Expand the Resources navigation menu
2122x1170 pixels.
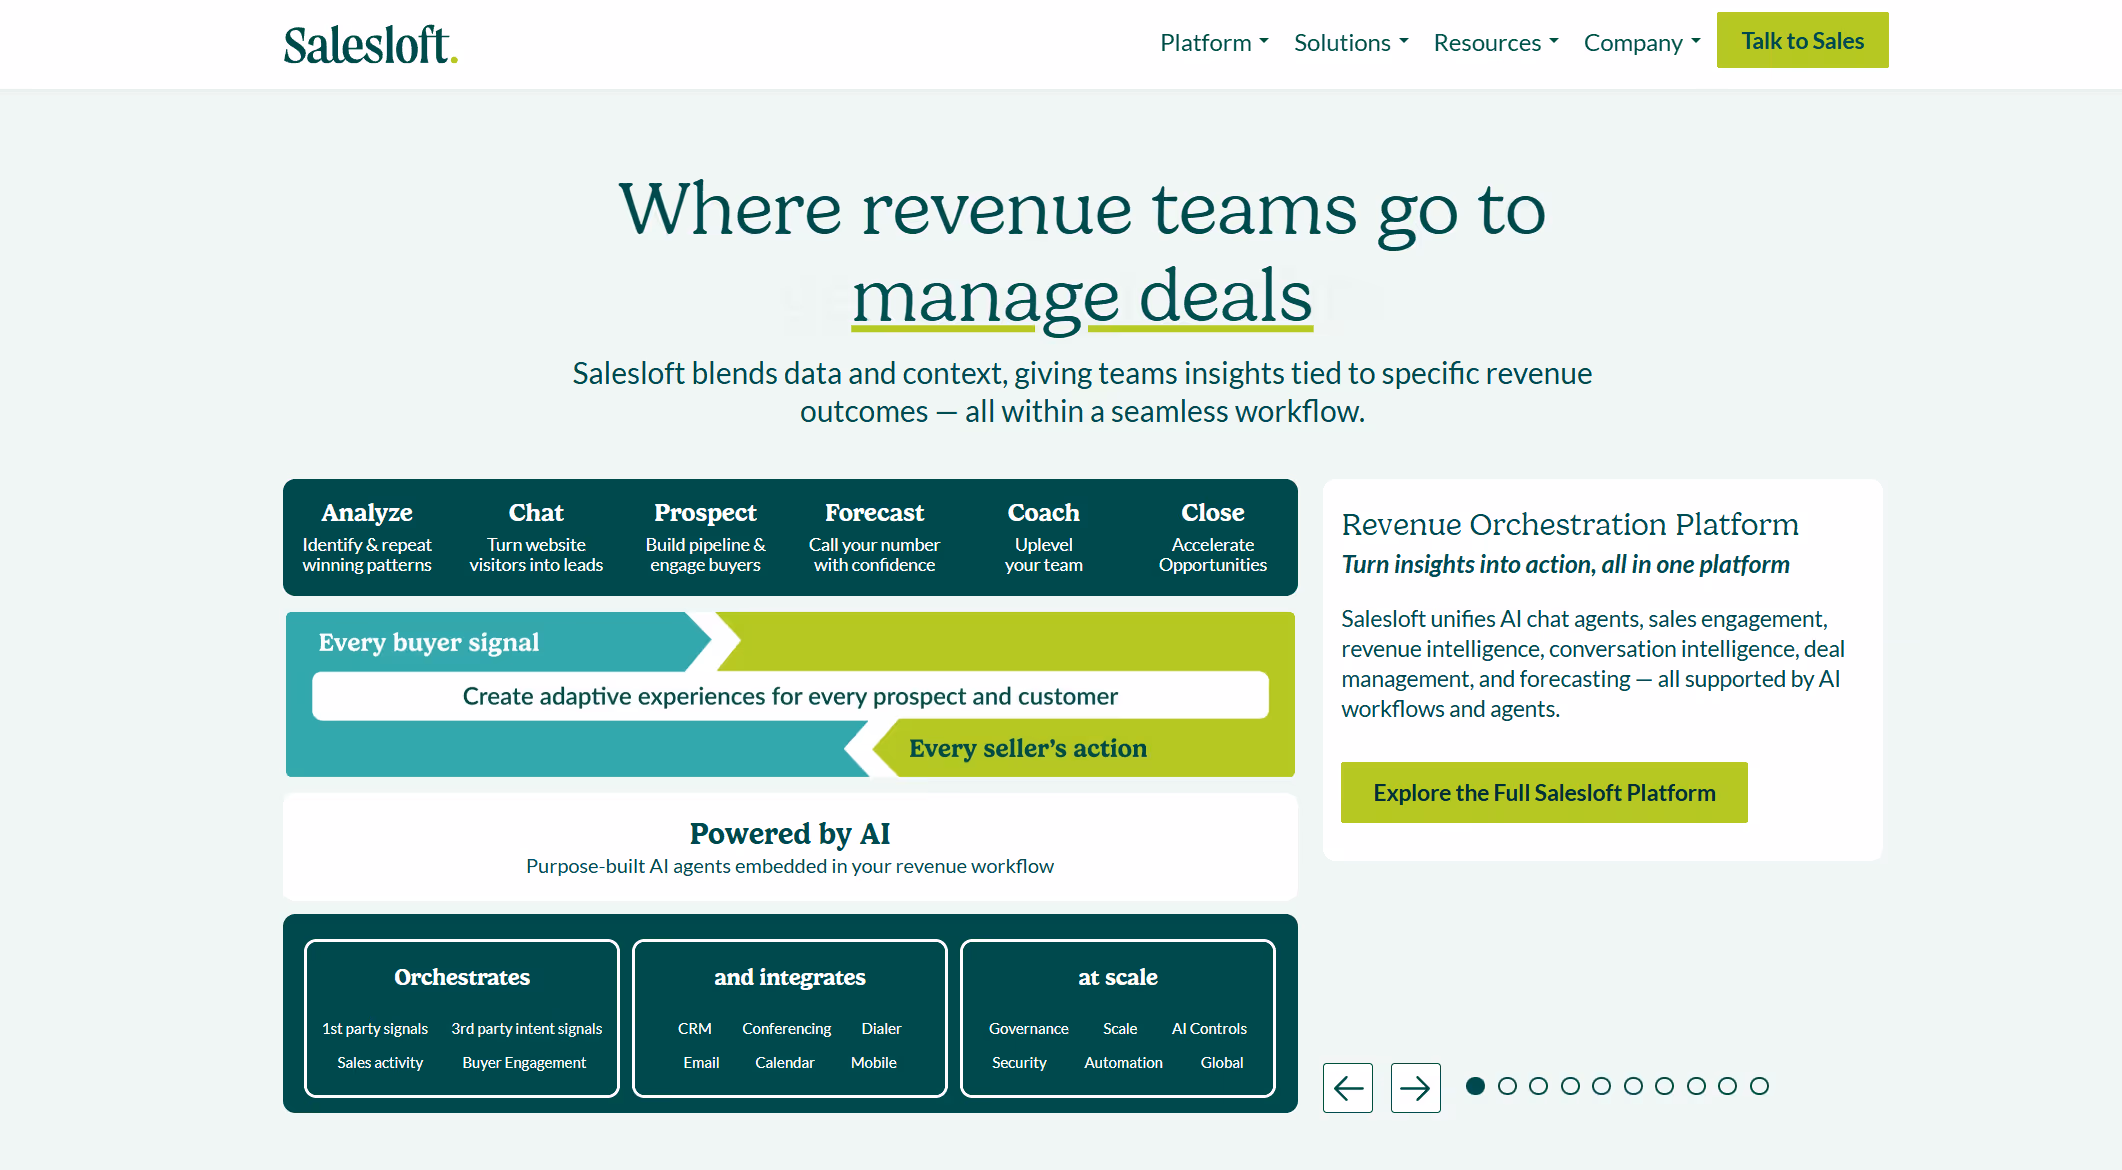[x=1494, y=42]
